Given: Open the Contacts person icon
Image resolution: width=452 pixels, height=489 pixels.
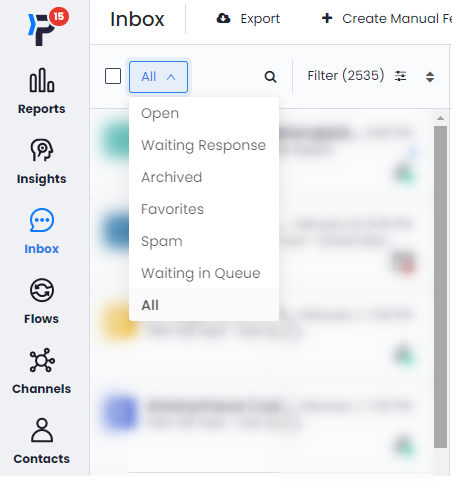Looking at the screenshot, I should (x=42, y=430).
